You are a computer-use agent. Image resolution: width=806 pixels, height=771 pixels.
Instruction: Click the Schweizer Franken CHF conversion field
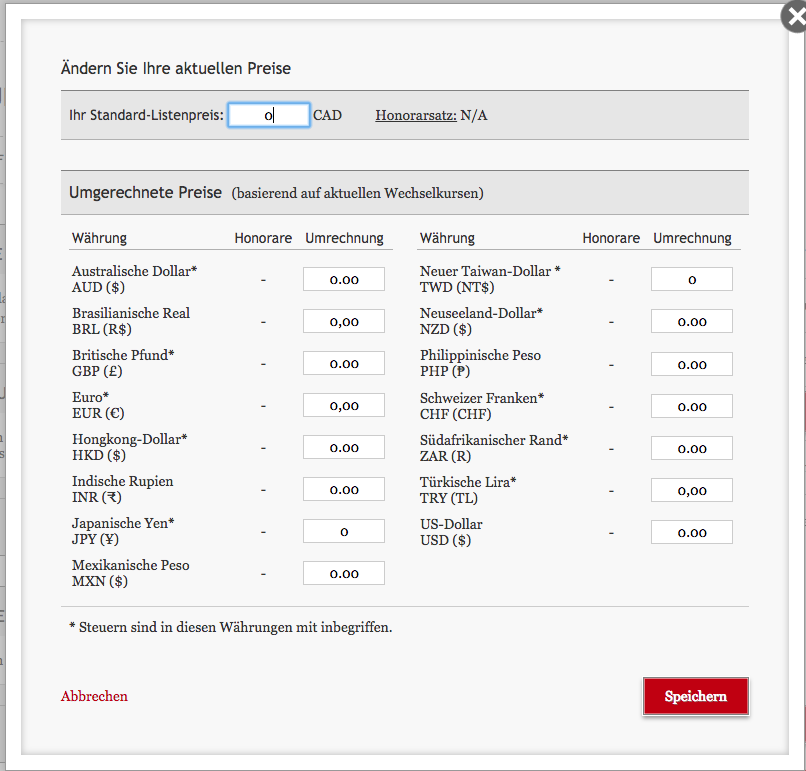point(691,405)
